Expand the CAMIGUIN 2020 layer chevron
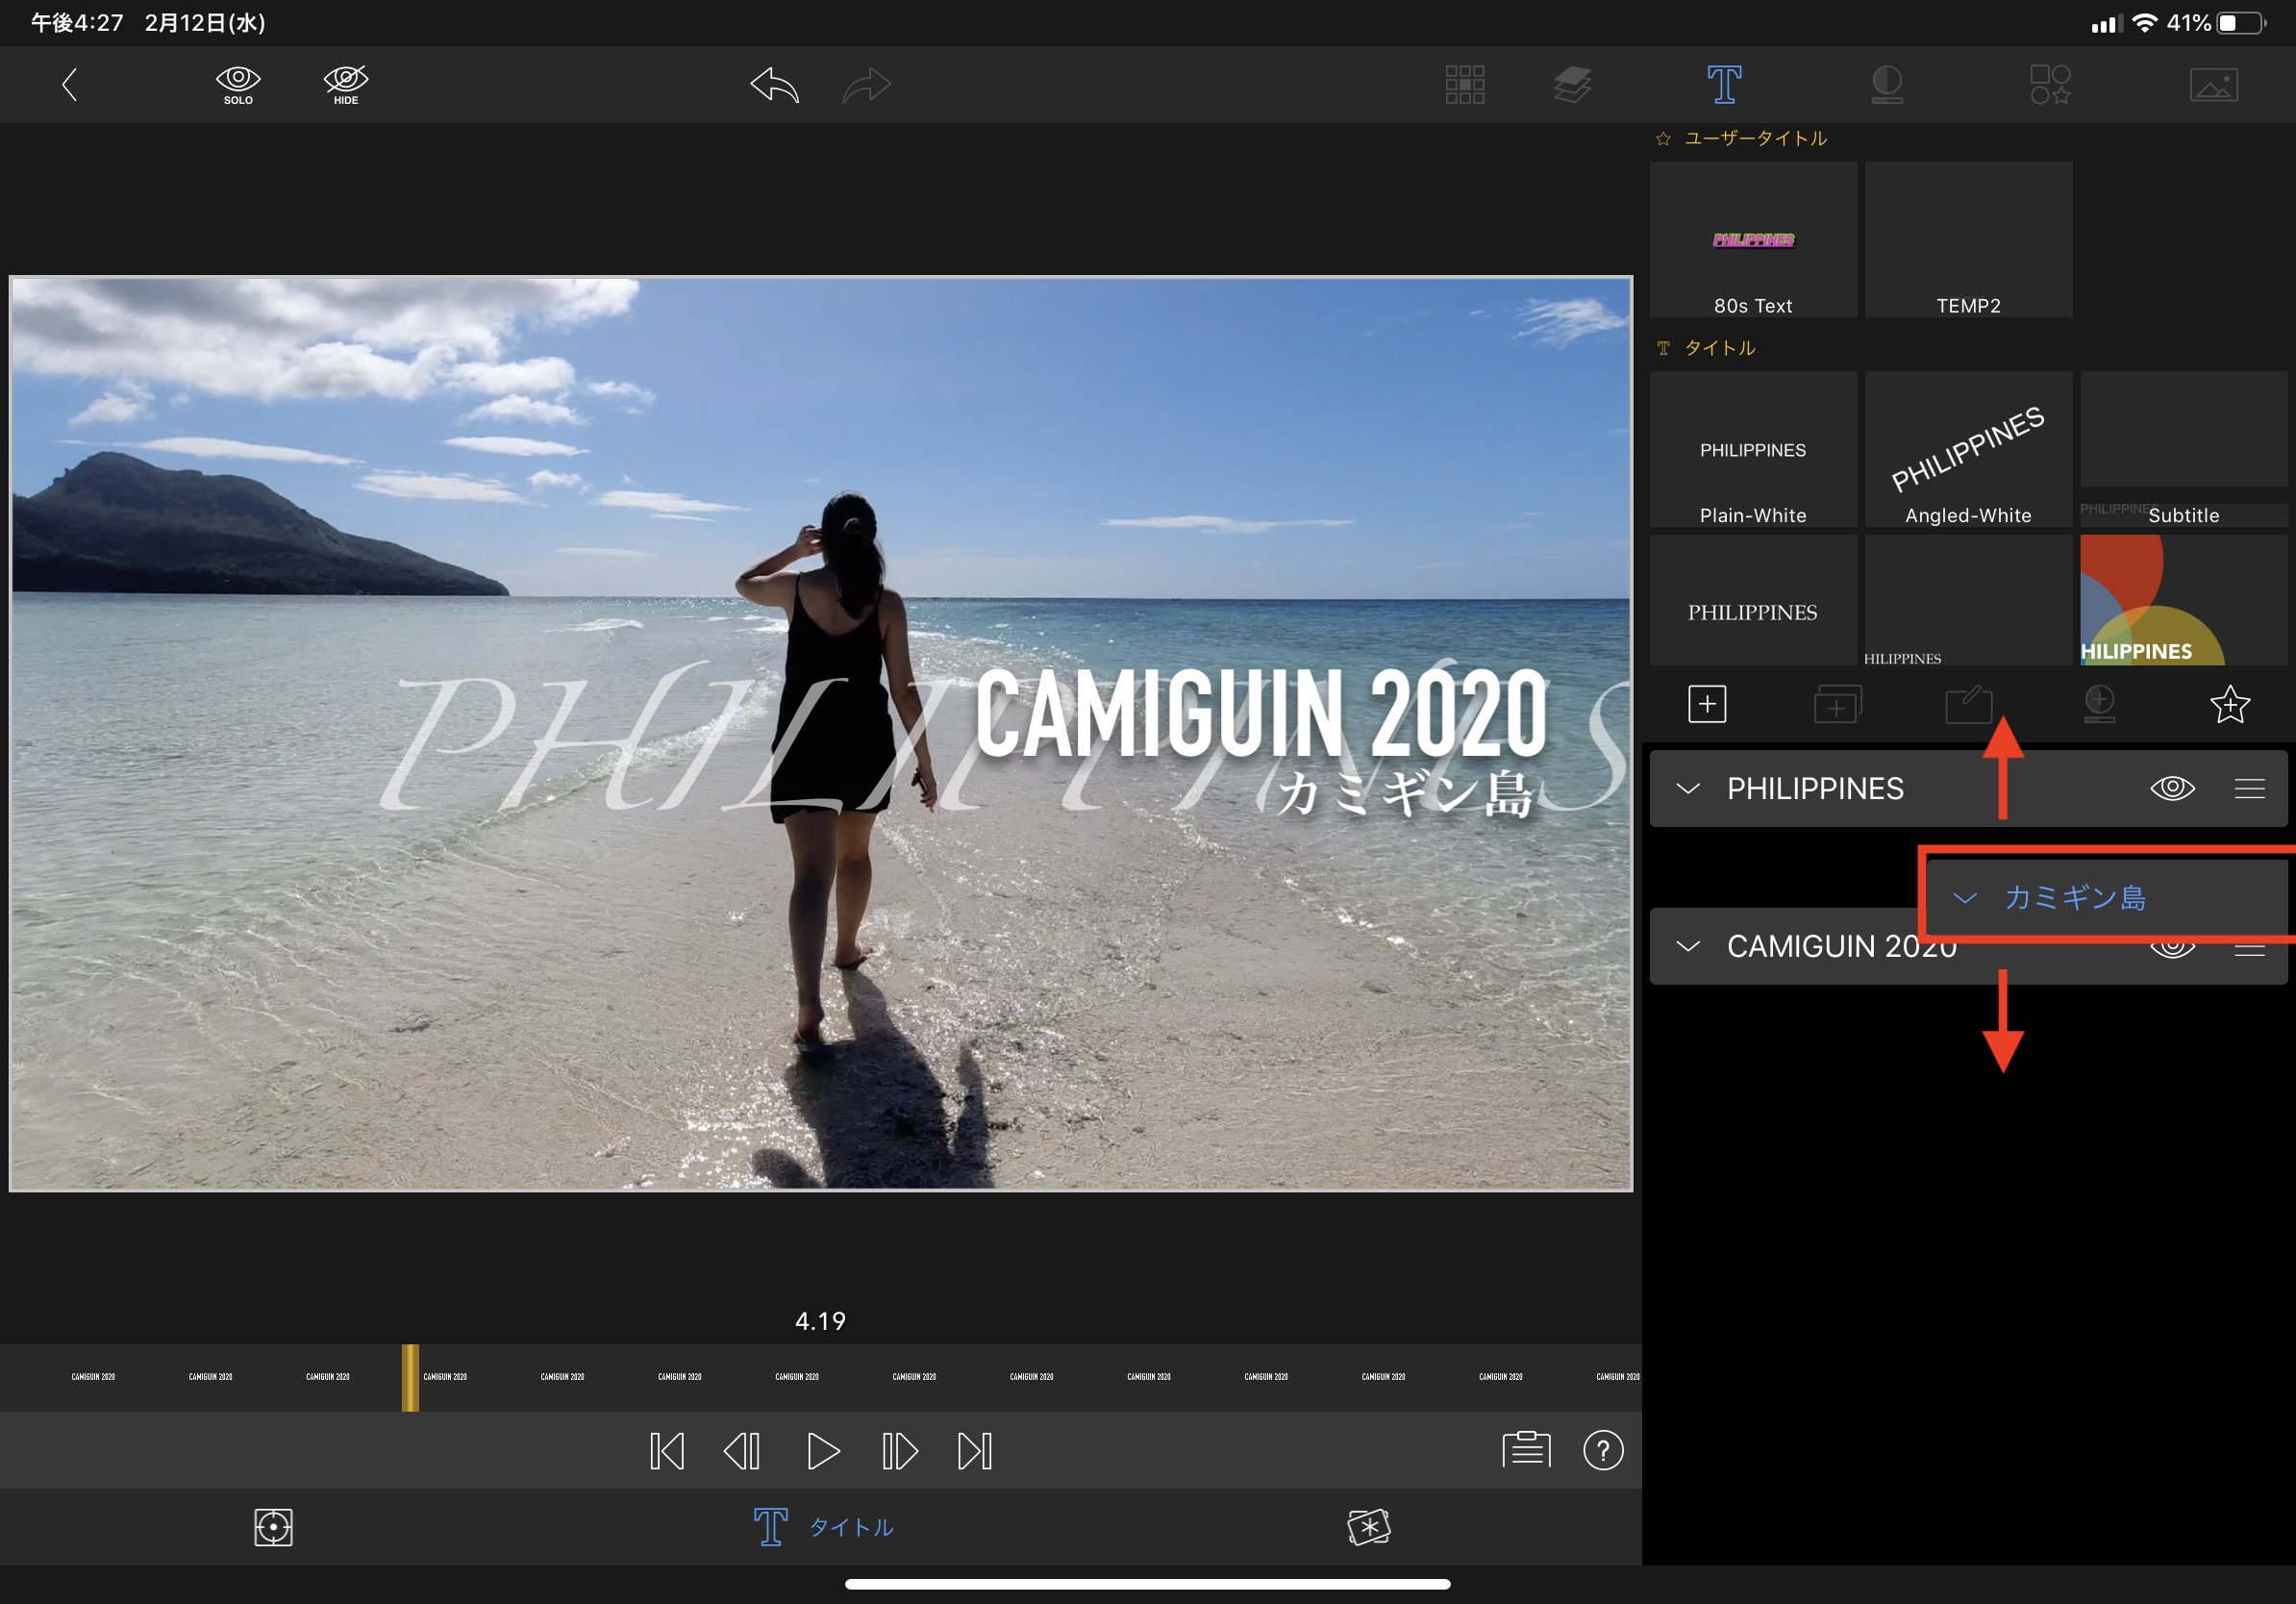The width and height of the screenshot is (2296, 1604). (1688, 946)
